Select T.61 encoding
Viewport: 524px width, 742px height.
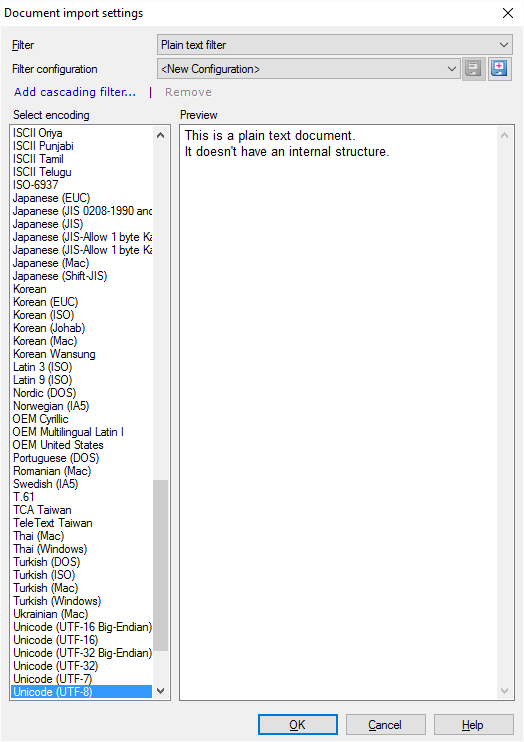[81, 497]
